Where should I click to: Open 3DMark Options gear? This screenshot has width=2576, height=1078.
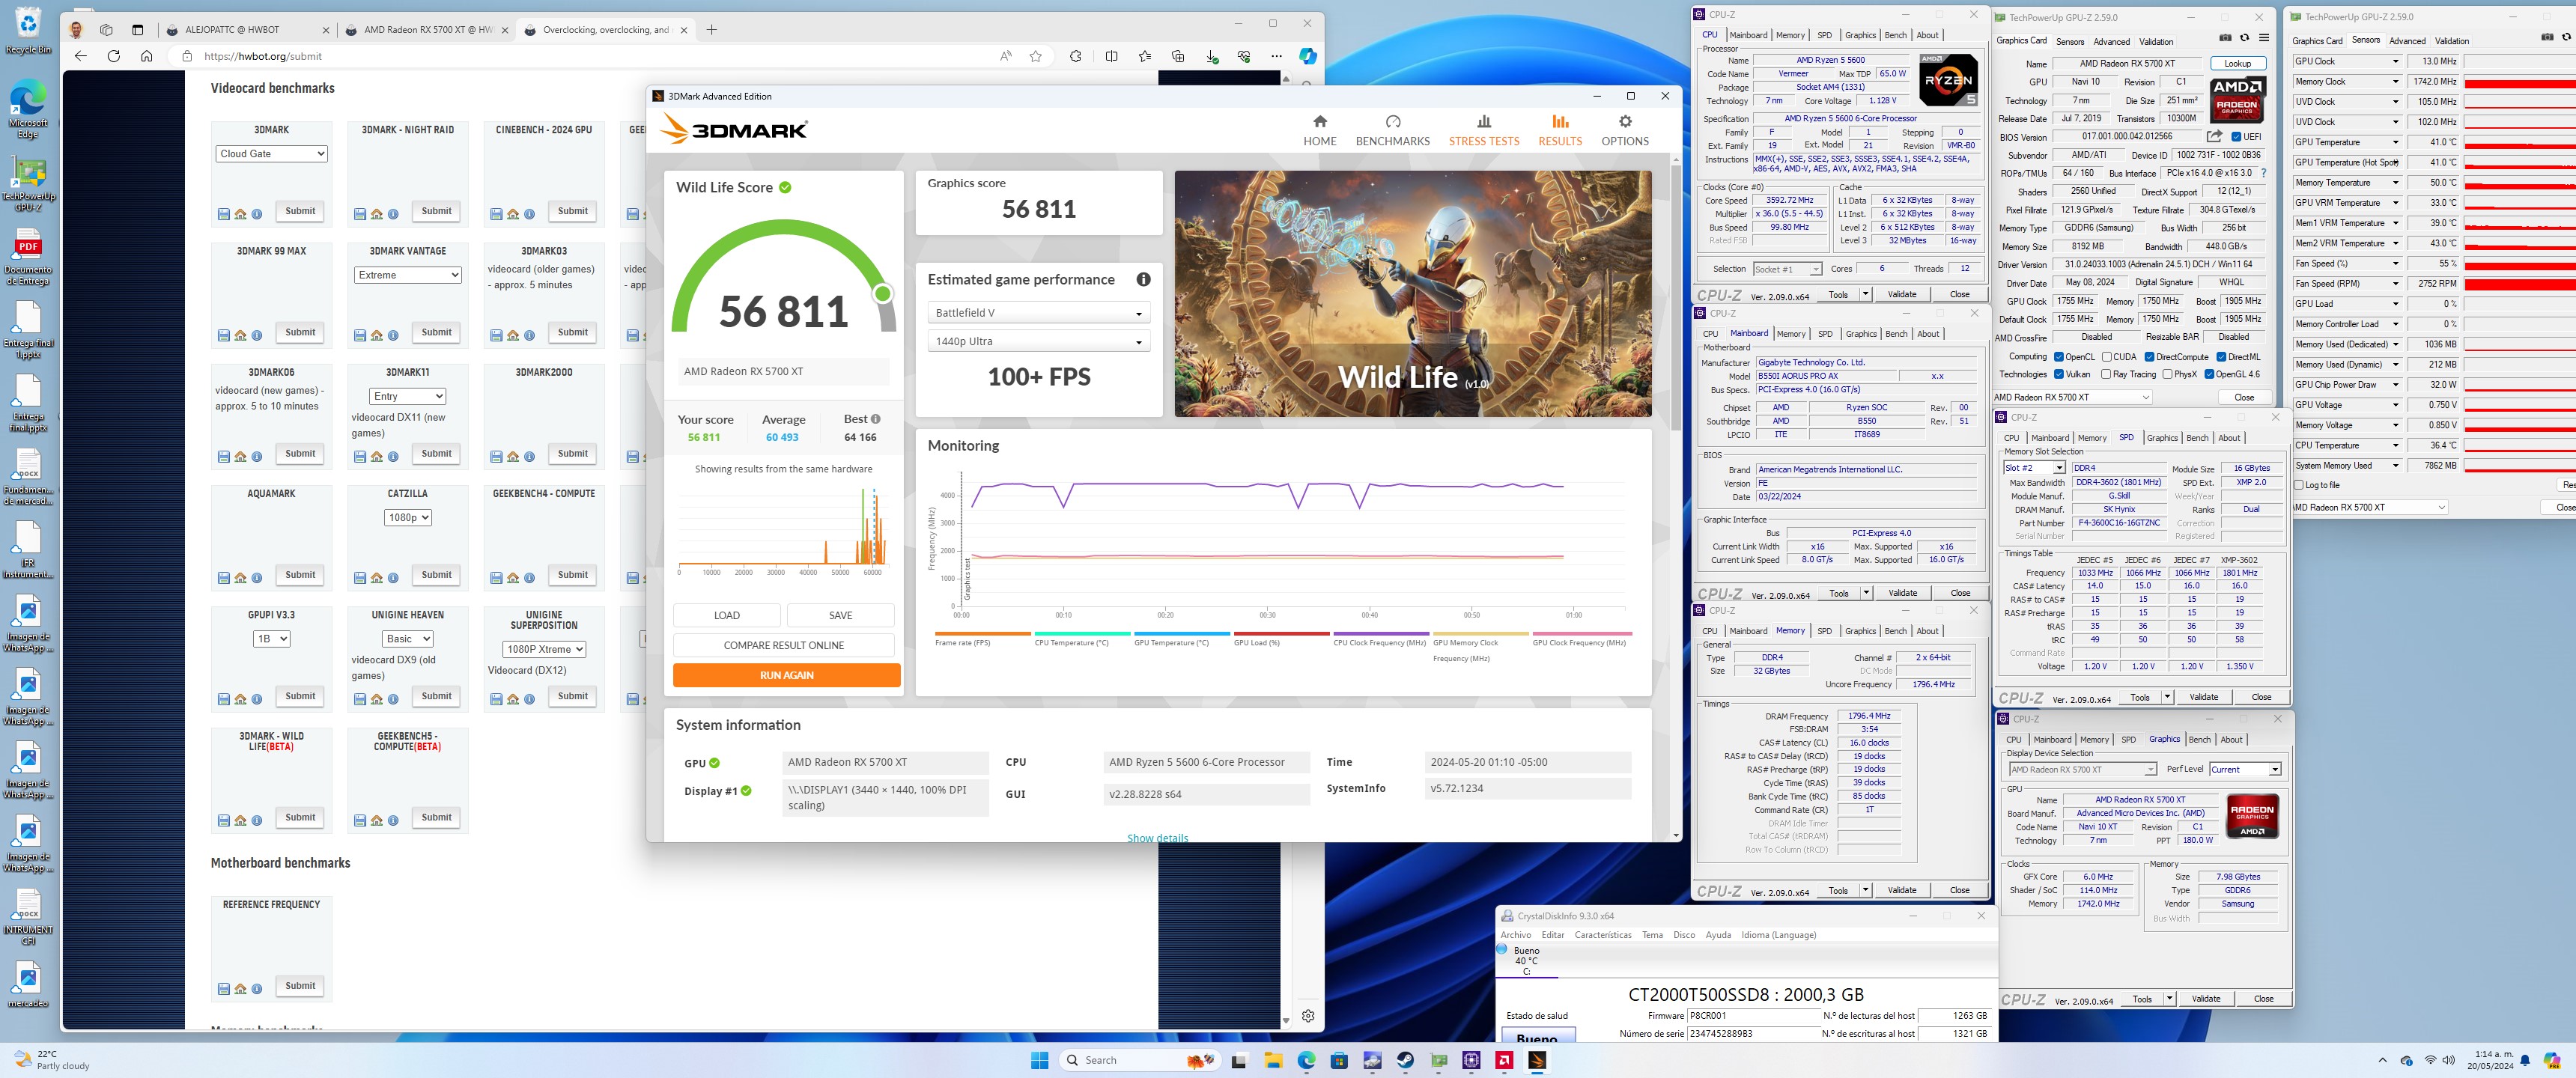tap(1624, 130)
